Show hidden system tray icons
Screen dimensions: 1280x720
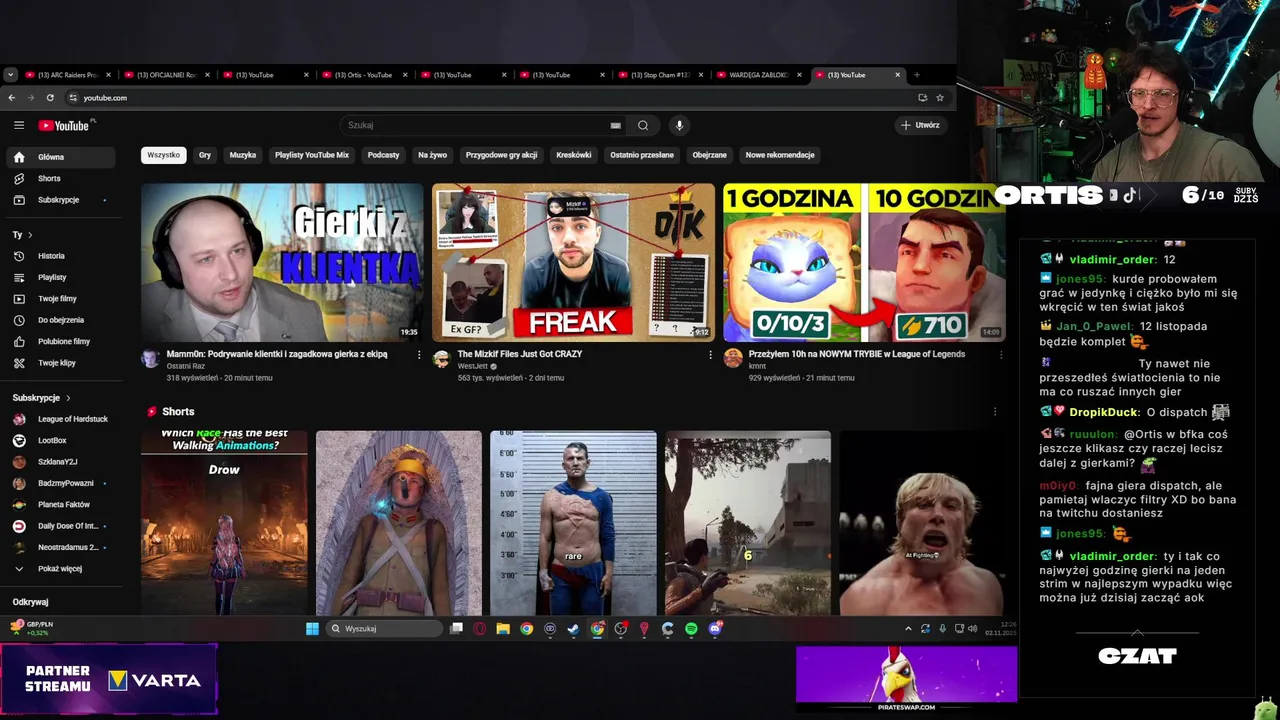[x=908, y=629]
